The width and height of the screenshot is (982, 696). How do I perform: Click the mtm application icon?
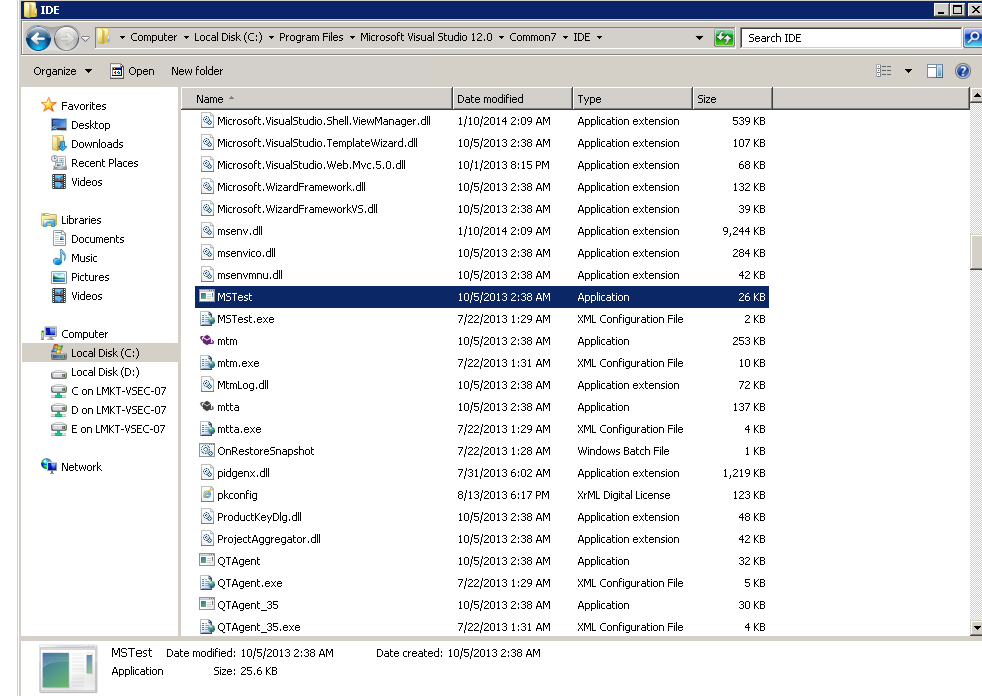coord(207,340)
